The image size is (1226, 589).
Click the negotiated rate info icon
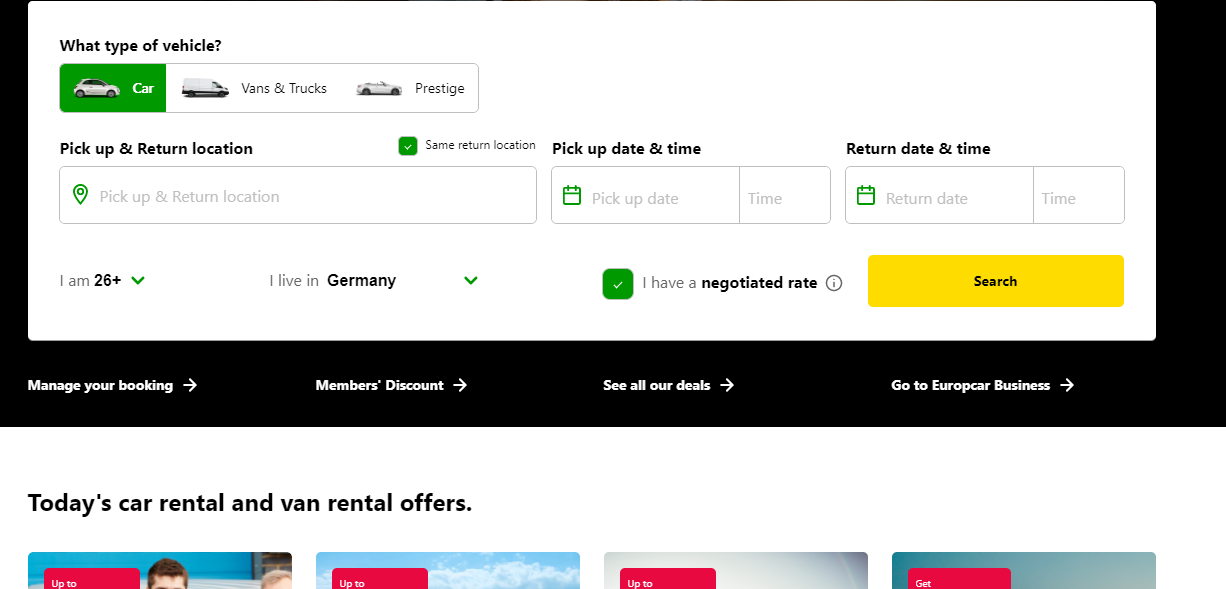point(834,283)
